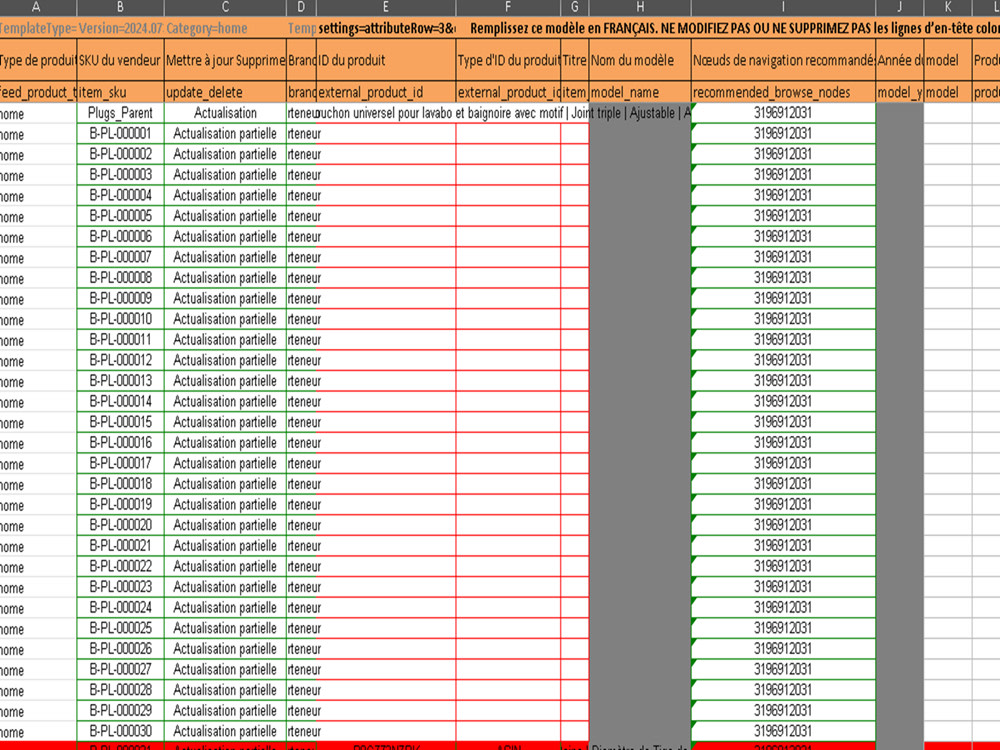Click the 'item_sku' attribute cell
Viewport: 1000px width, 750px height.
121,92
